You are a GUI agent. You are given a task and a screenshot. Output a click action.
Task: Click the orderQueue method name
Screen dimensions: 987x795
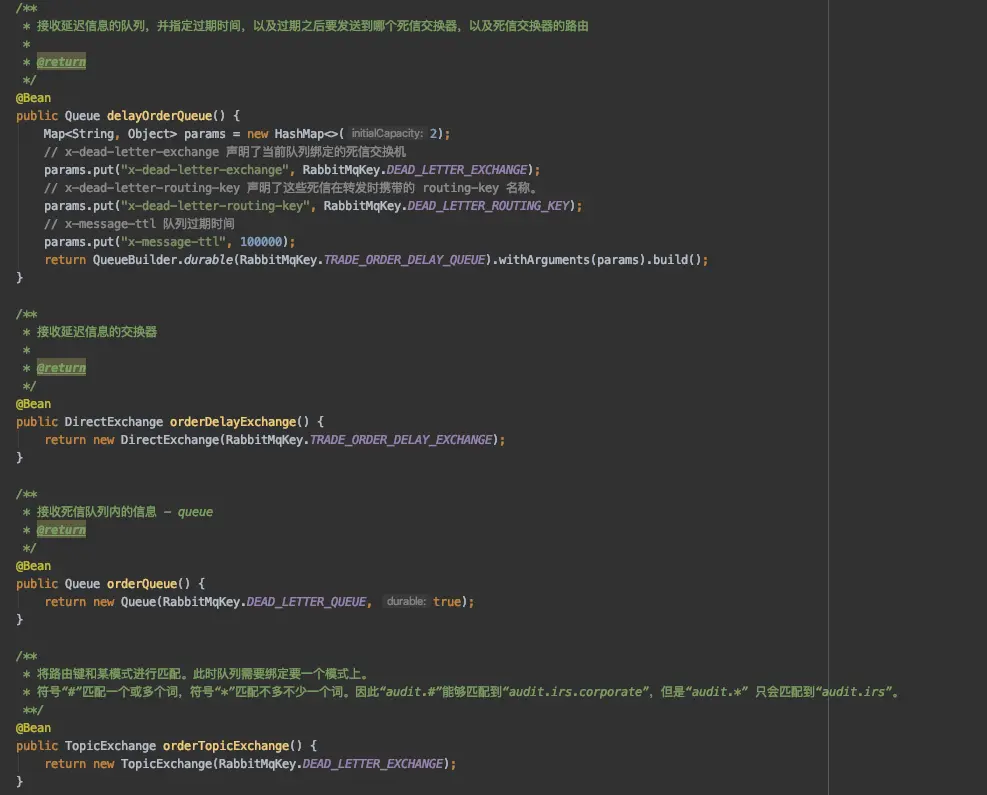(x=142, y=584)
